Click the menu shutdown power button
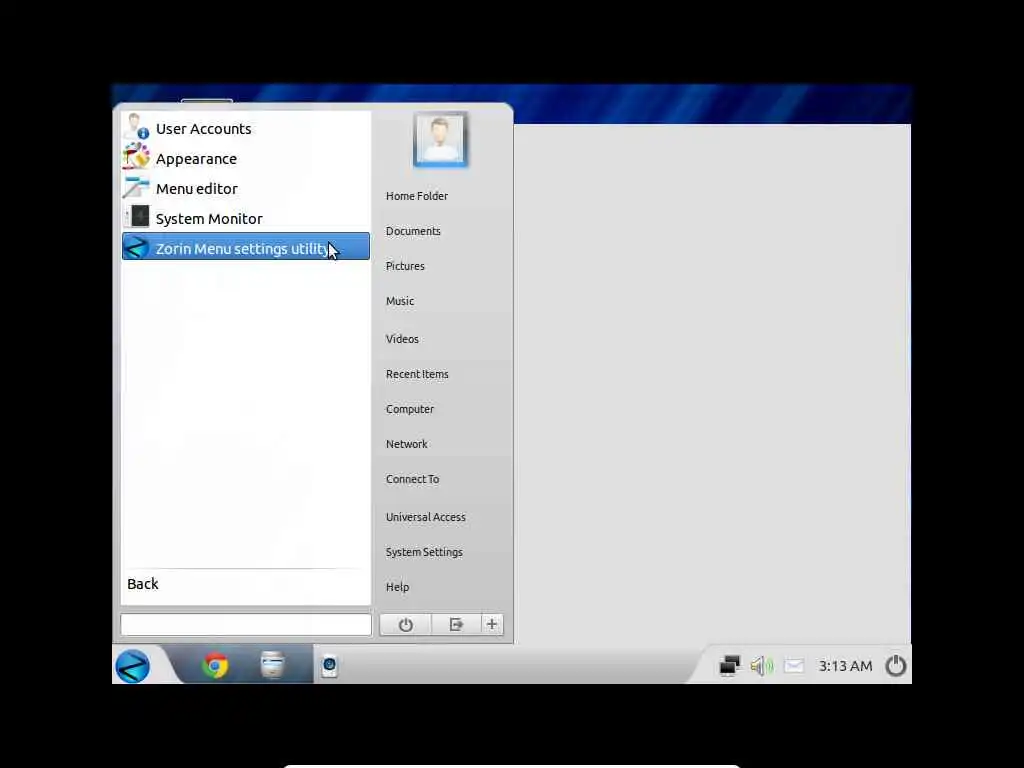The image size is (1024, 768). click(406, 625)
